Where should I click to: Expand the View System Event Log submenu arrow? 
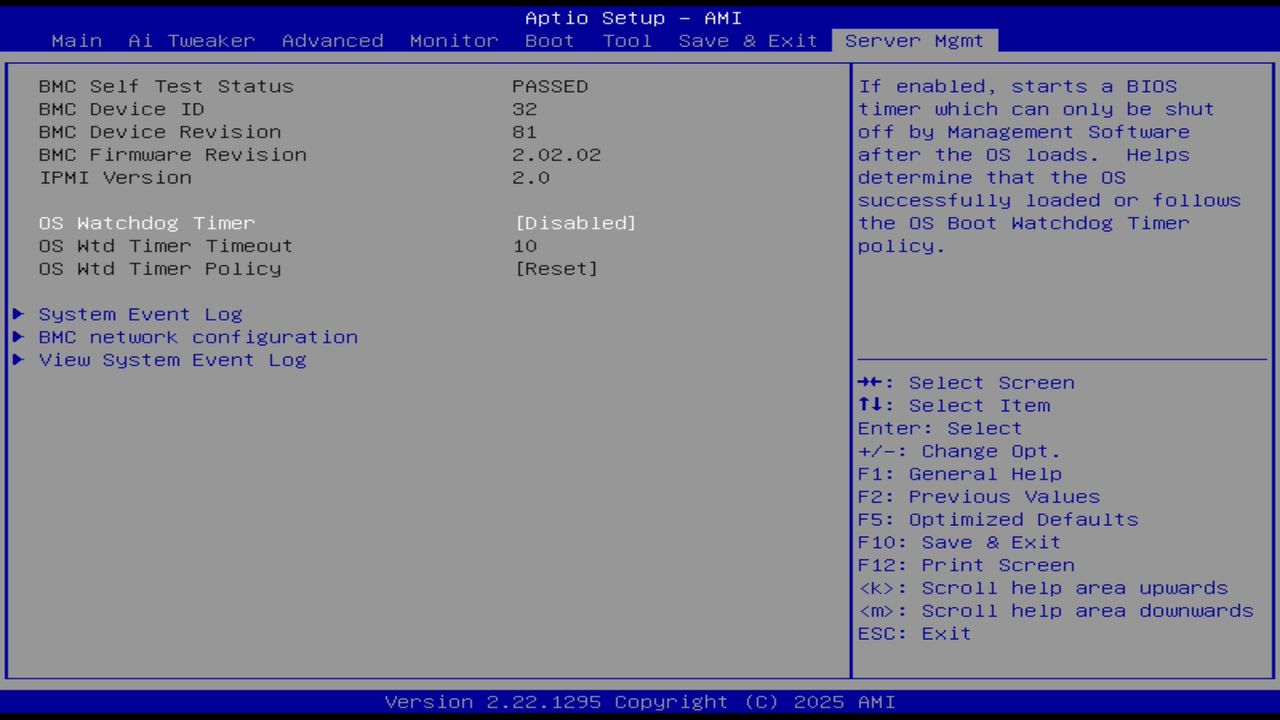pyautogui.click(x=18, y=360)
